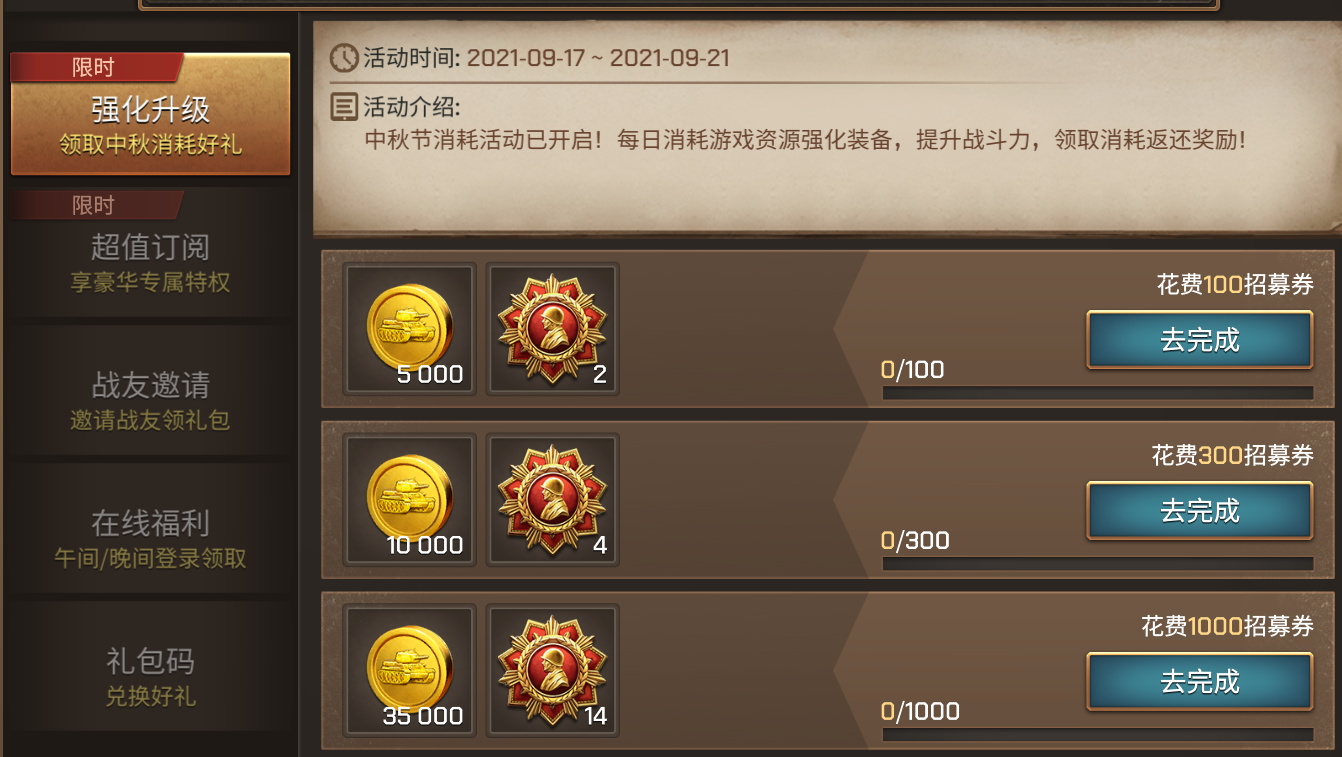Image resolution: width=1342 pixels, height=757 pixels.
Task: Click the red 限时 badge above 超值订阅
Action: tap(97, 205)
